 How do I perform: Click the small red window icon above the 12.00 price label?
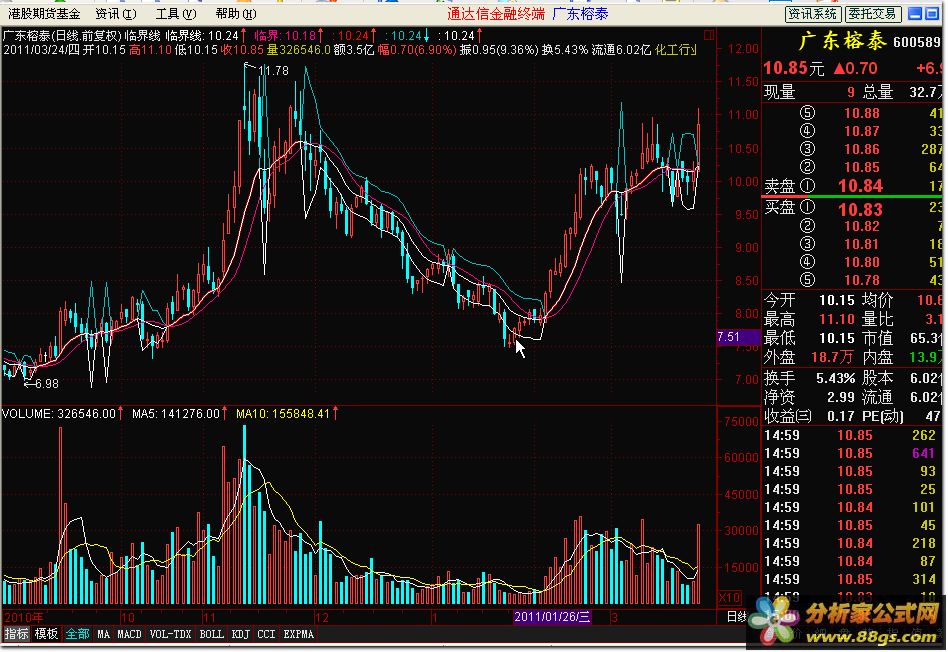click(709, 35)
